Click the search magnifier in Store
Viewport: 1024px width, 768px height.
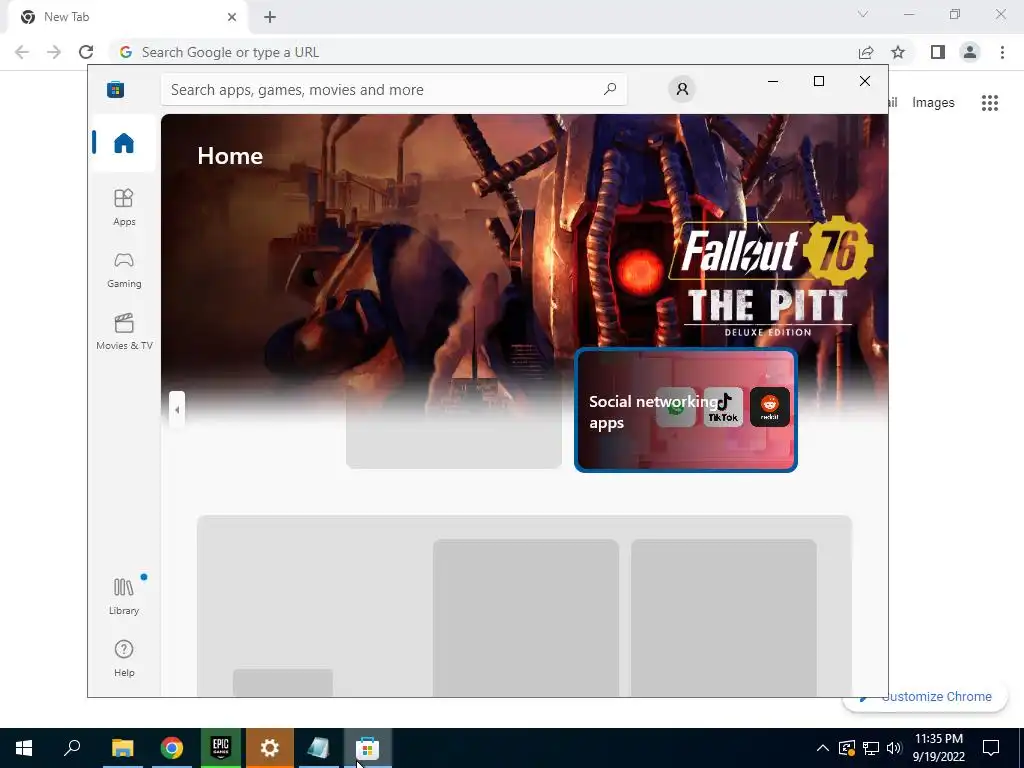(610, 89)
